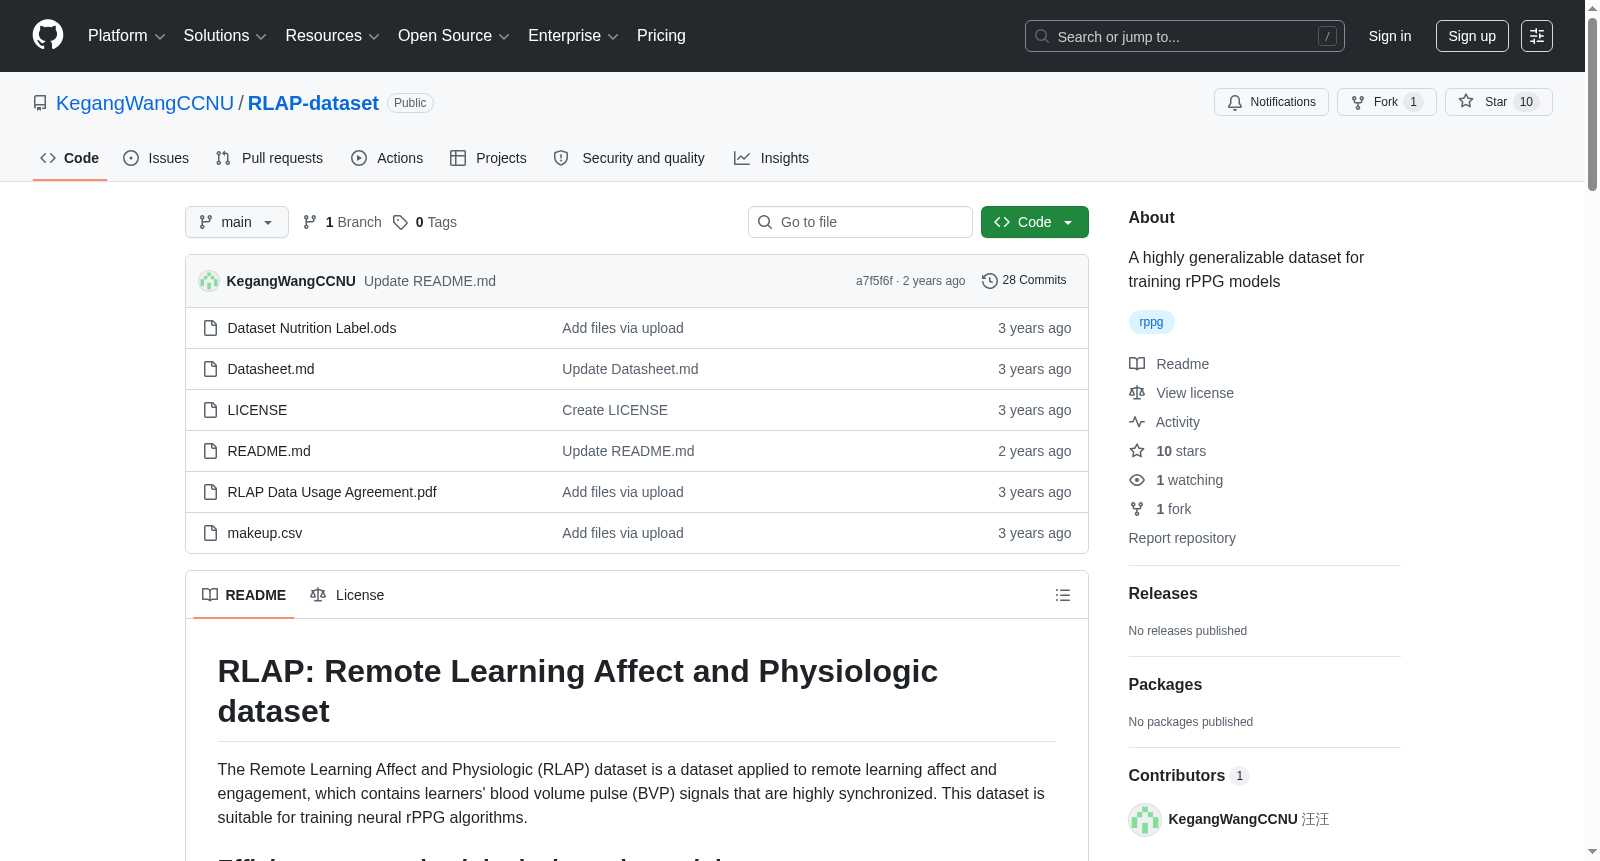
Task: Open the command palette icon button
Action: point(1537,36)
